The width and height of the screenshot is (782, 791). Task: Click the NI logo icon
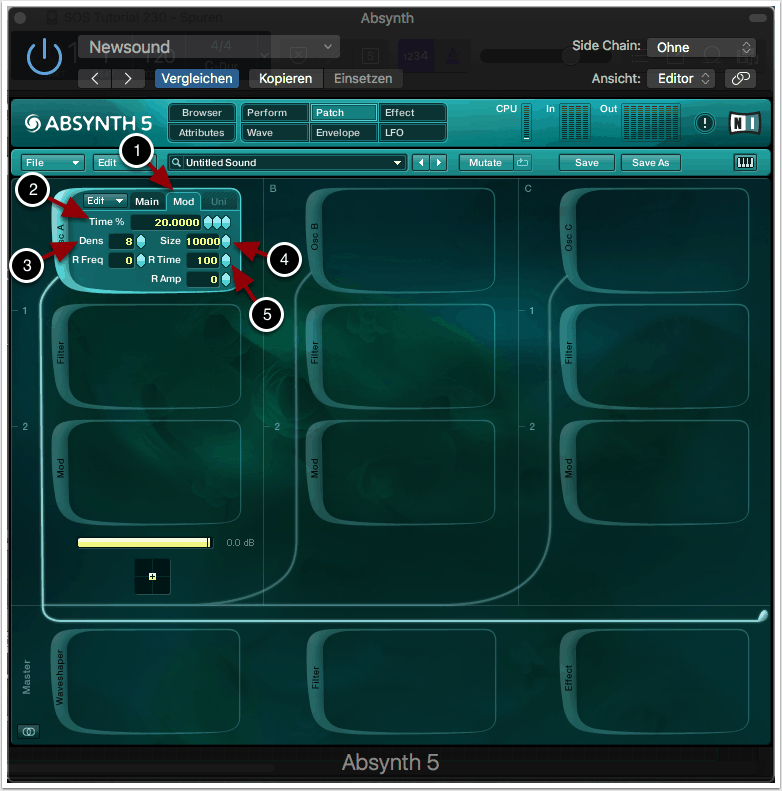pos(744,122)
